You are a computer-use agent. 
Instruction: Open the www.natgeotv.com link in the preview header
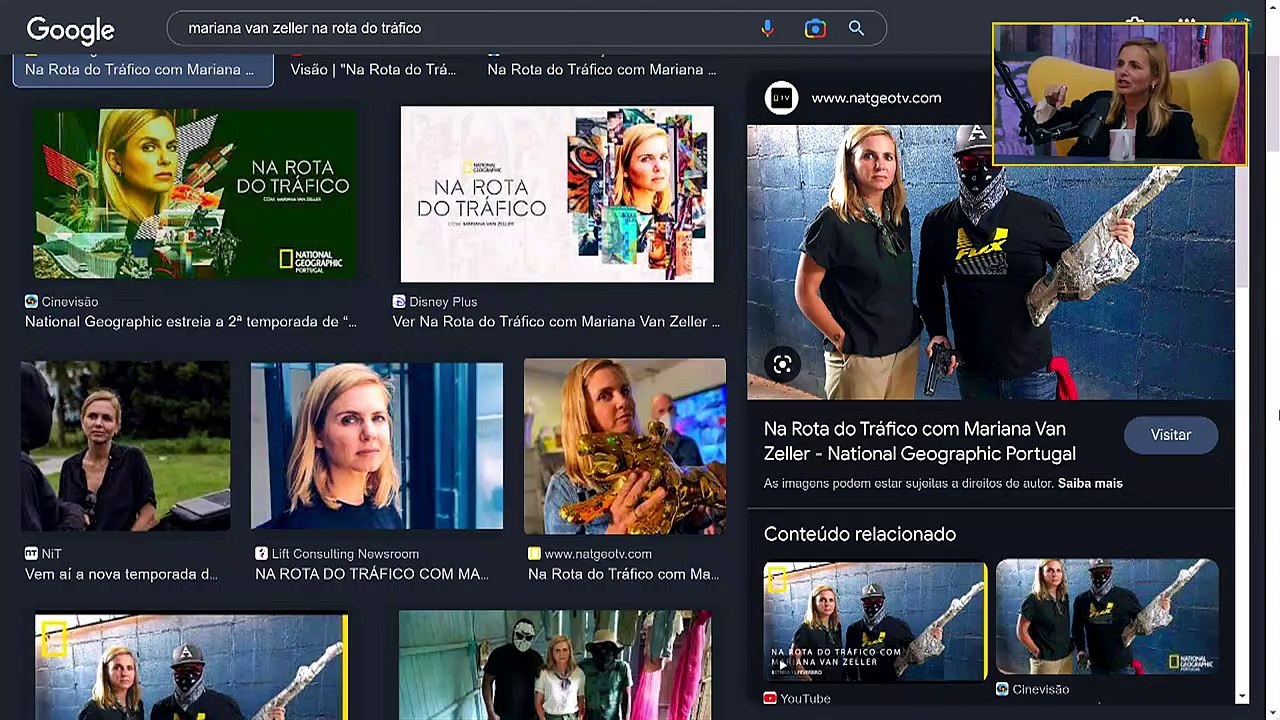point(876,98)
